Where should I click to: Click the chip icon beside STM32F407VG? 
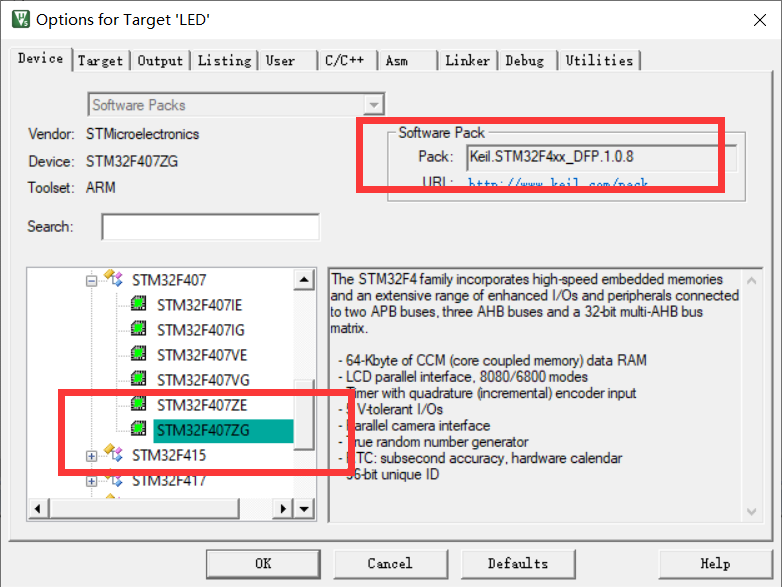138,378
